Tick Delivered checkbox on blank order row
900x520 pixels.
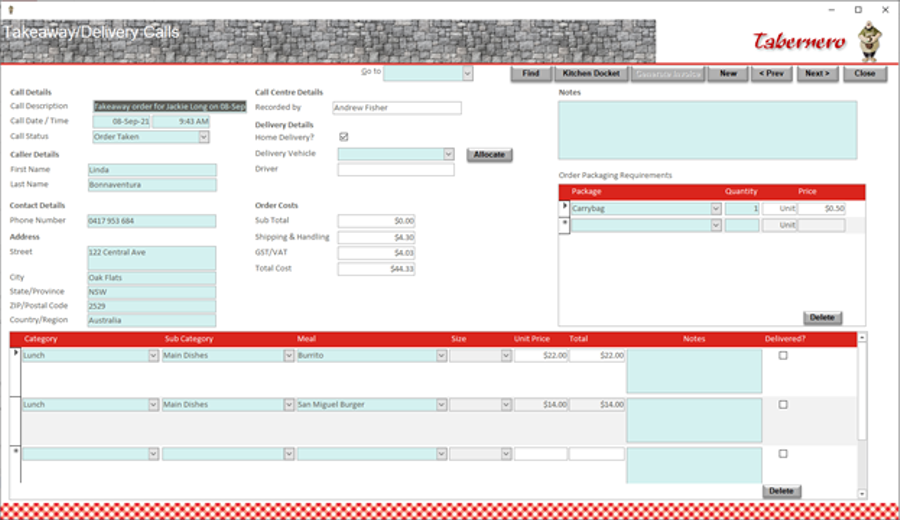pyautogui.click(x=783, y=453)
